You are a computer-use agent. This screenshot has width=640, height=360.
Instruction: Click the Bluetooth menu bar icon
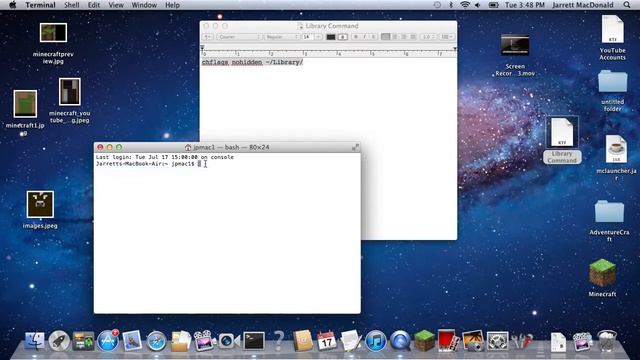tap(451, 5)
